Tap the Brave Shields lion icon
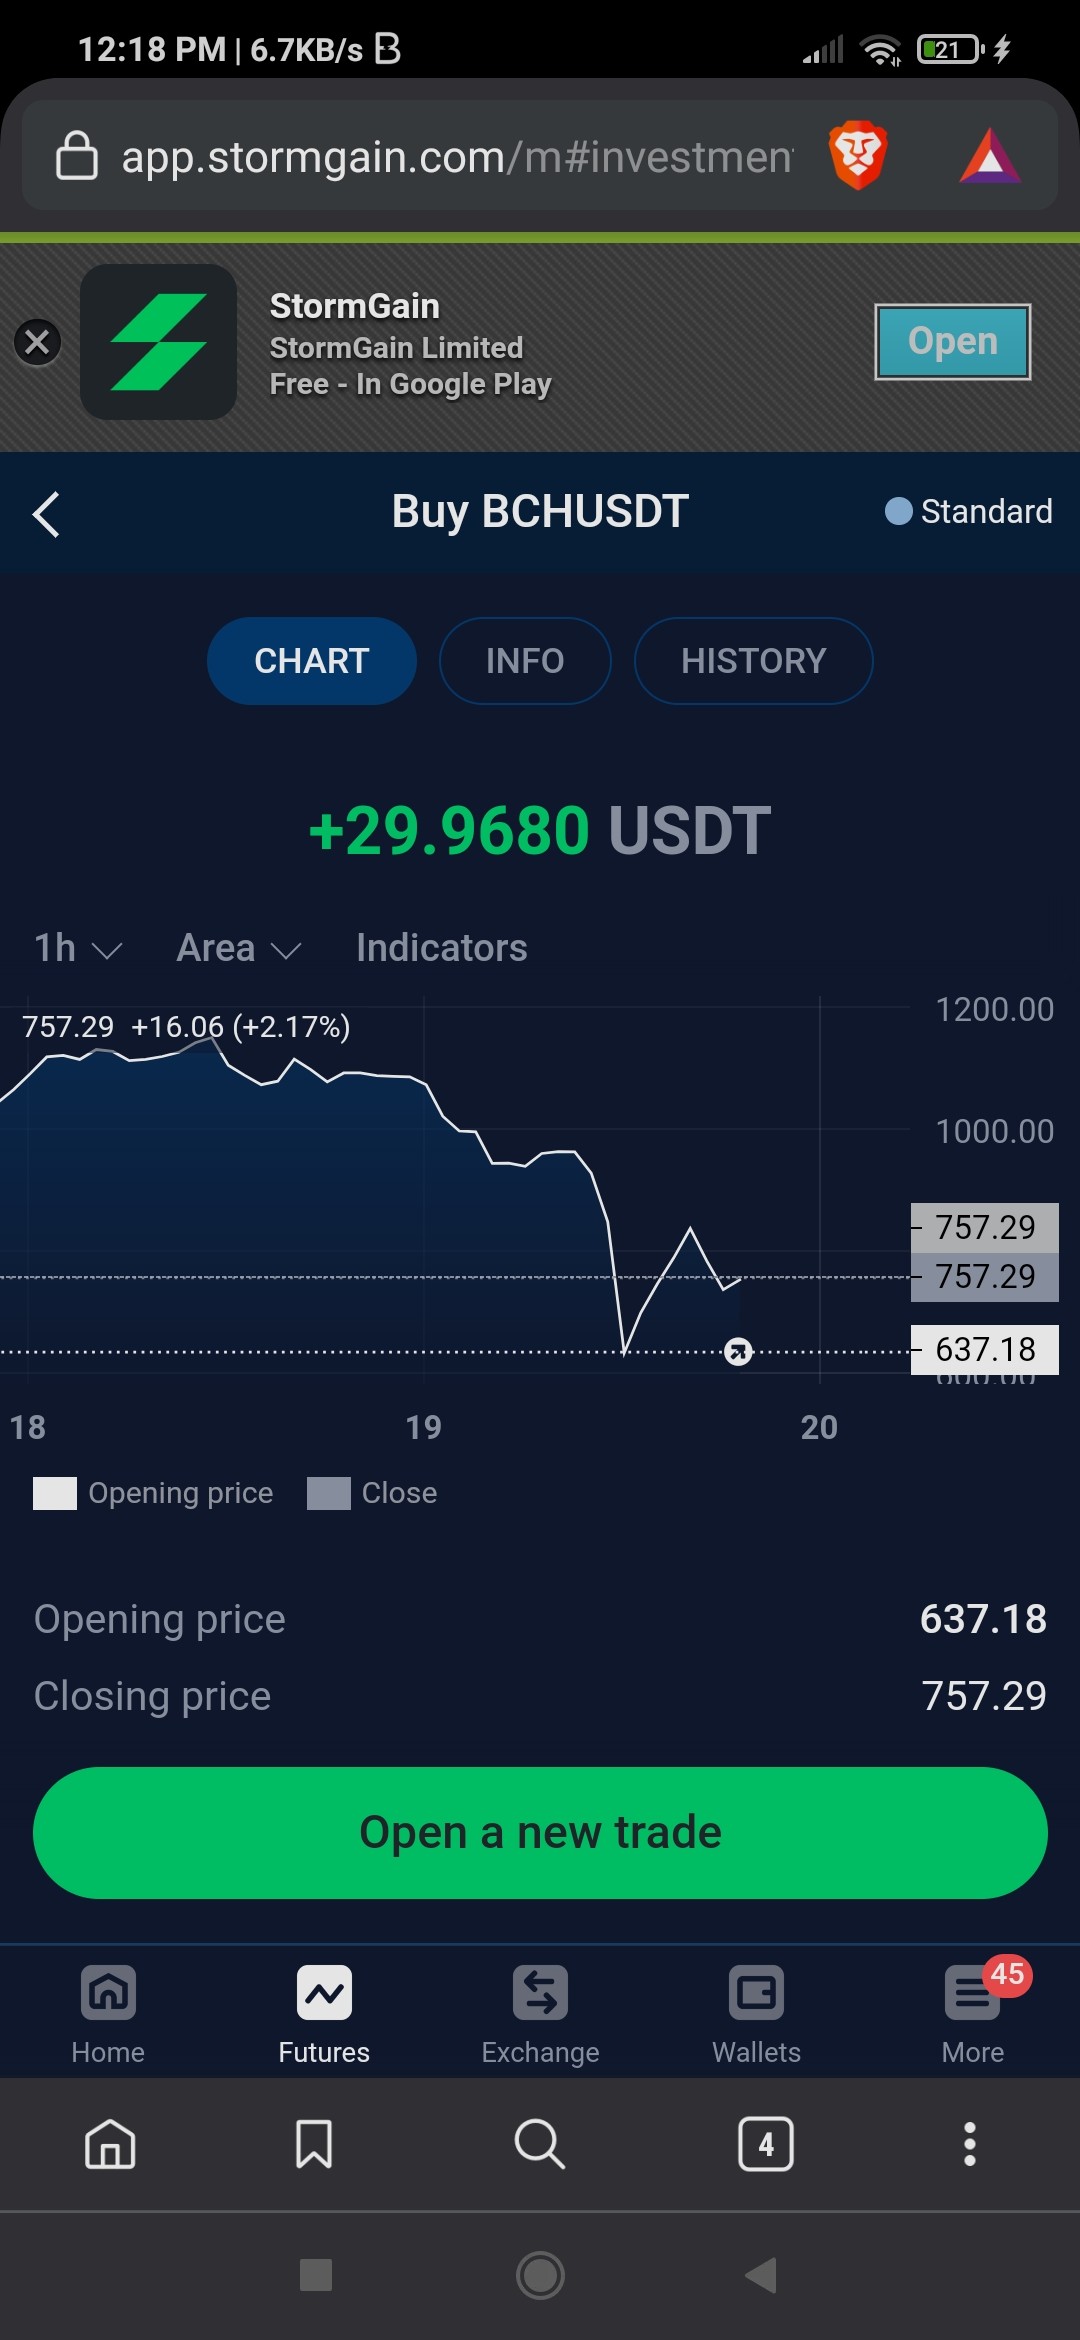The width and height of the screenshot is (1080, 2340). click(858, 155)
